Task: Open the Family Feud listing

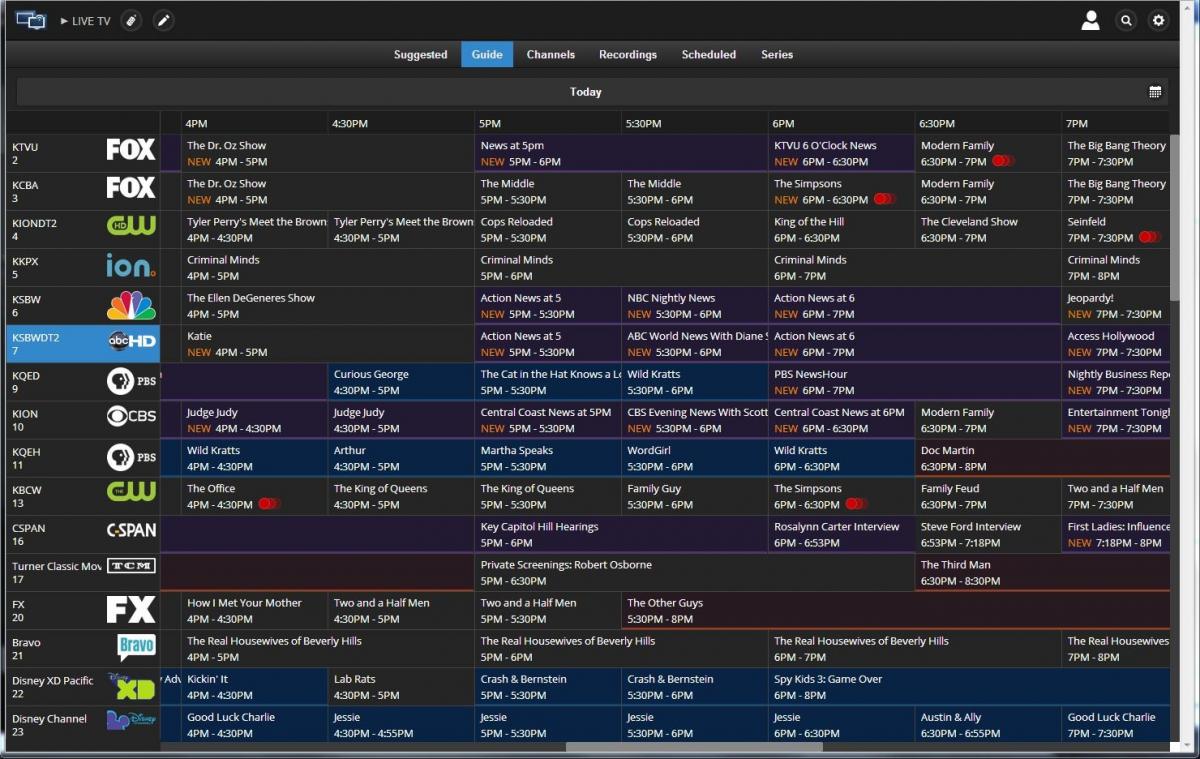Action: [988, 496]
